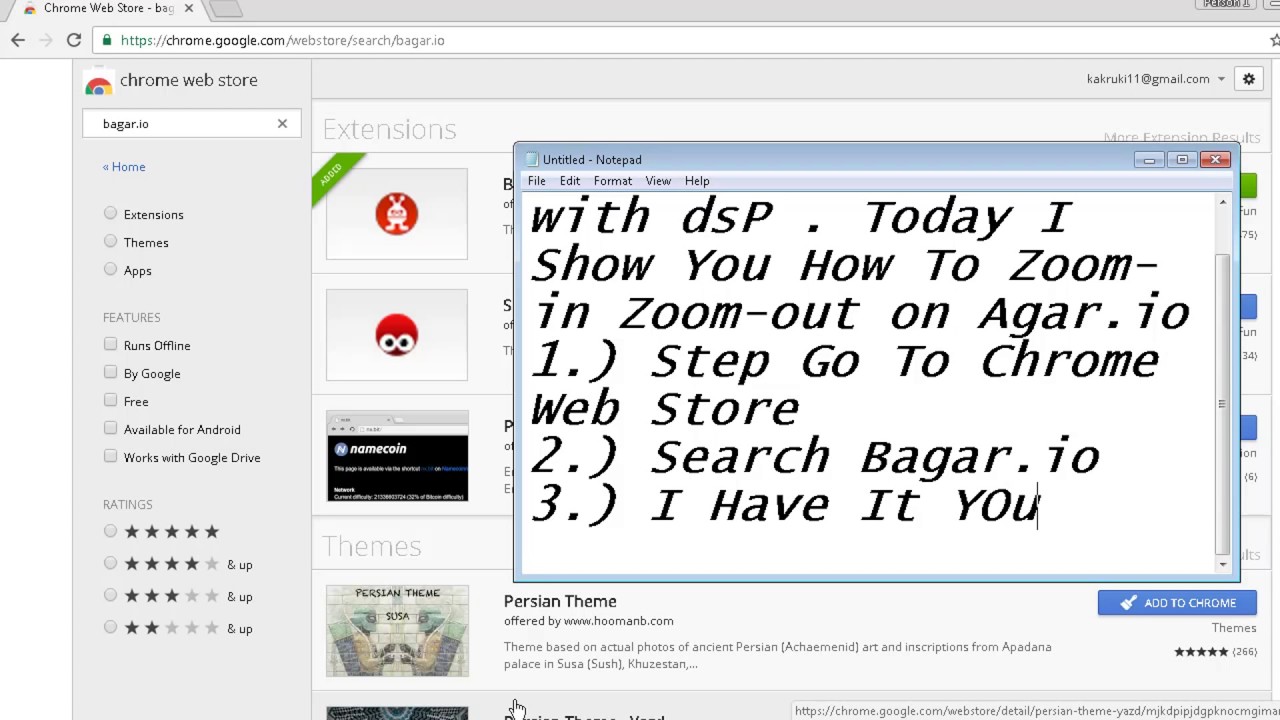1280x720 pixels.
Task: Enable Works with Google Drive checkbox
Action: pos(110,456)
